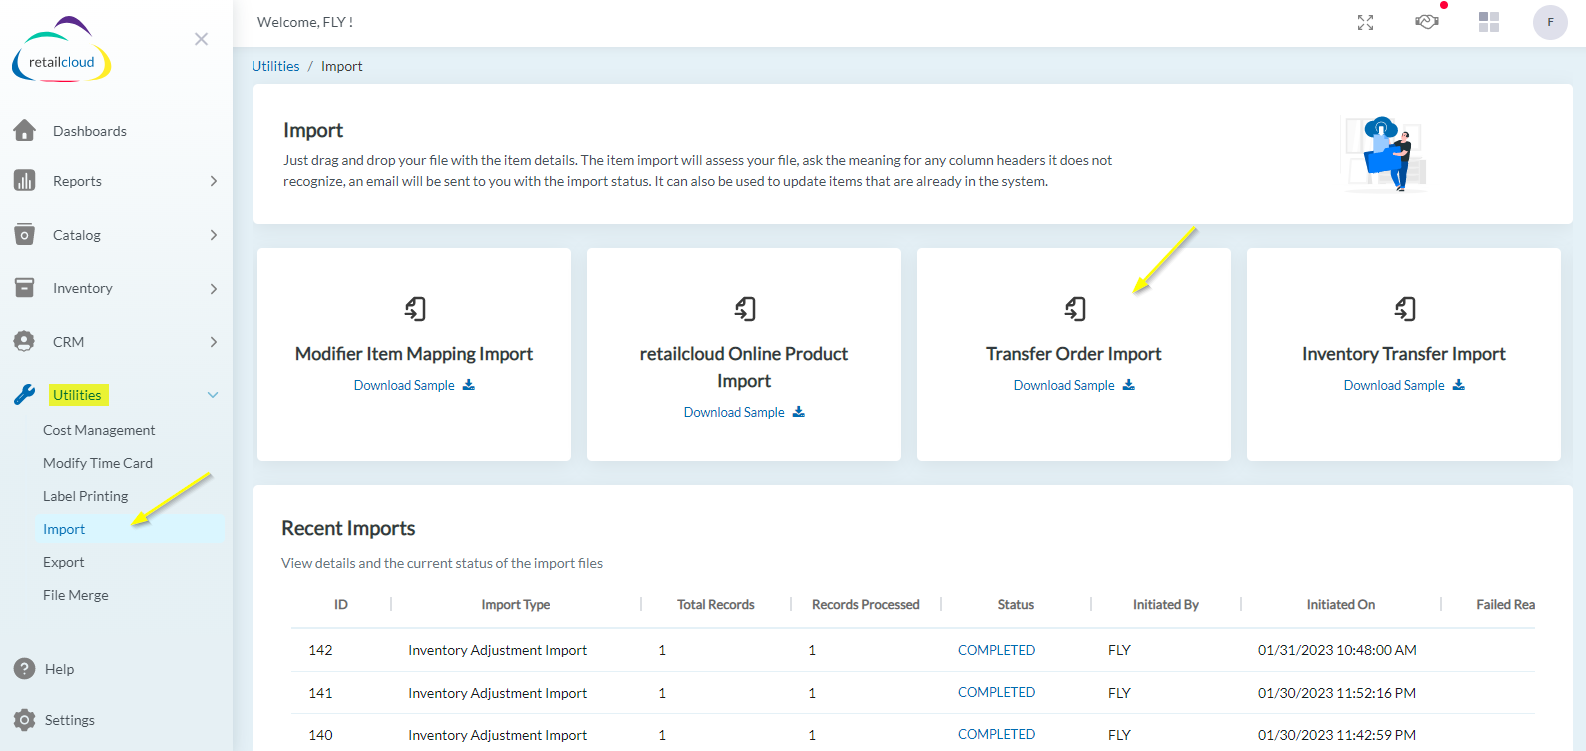Open Cost Management submenu item
Viewport: 1586px width, 751px height.
coord(99,430)
